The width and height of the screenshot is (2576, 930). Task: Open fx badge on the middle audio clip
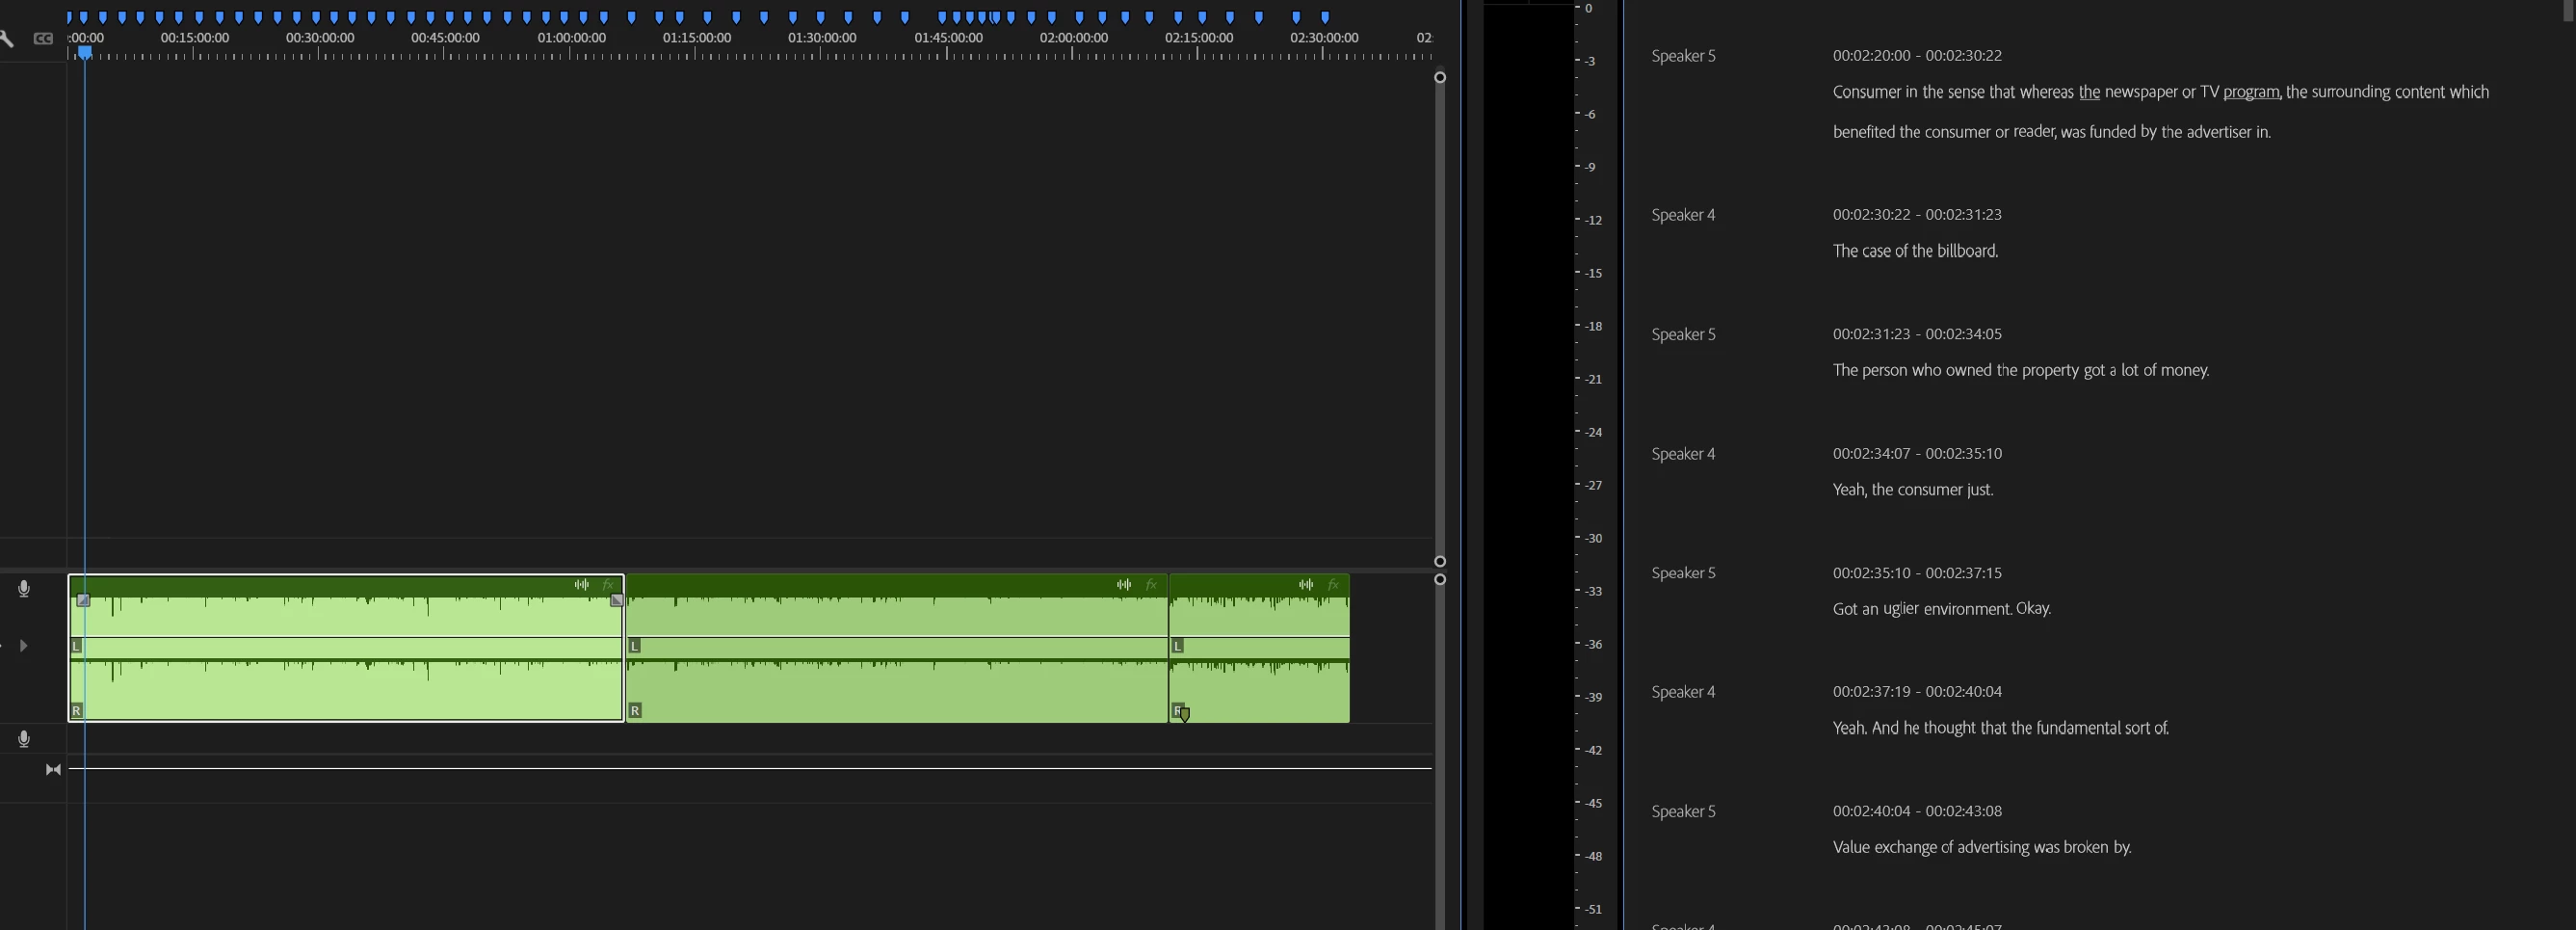point(1152,585)
